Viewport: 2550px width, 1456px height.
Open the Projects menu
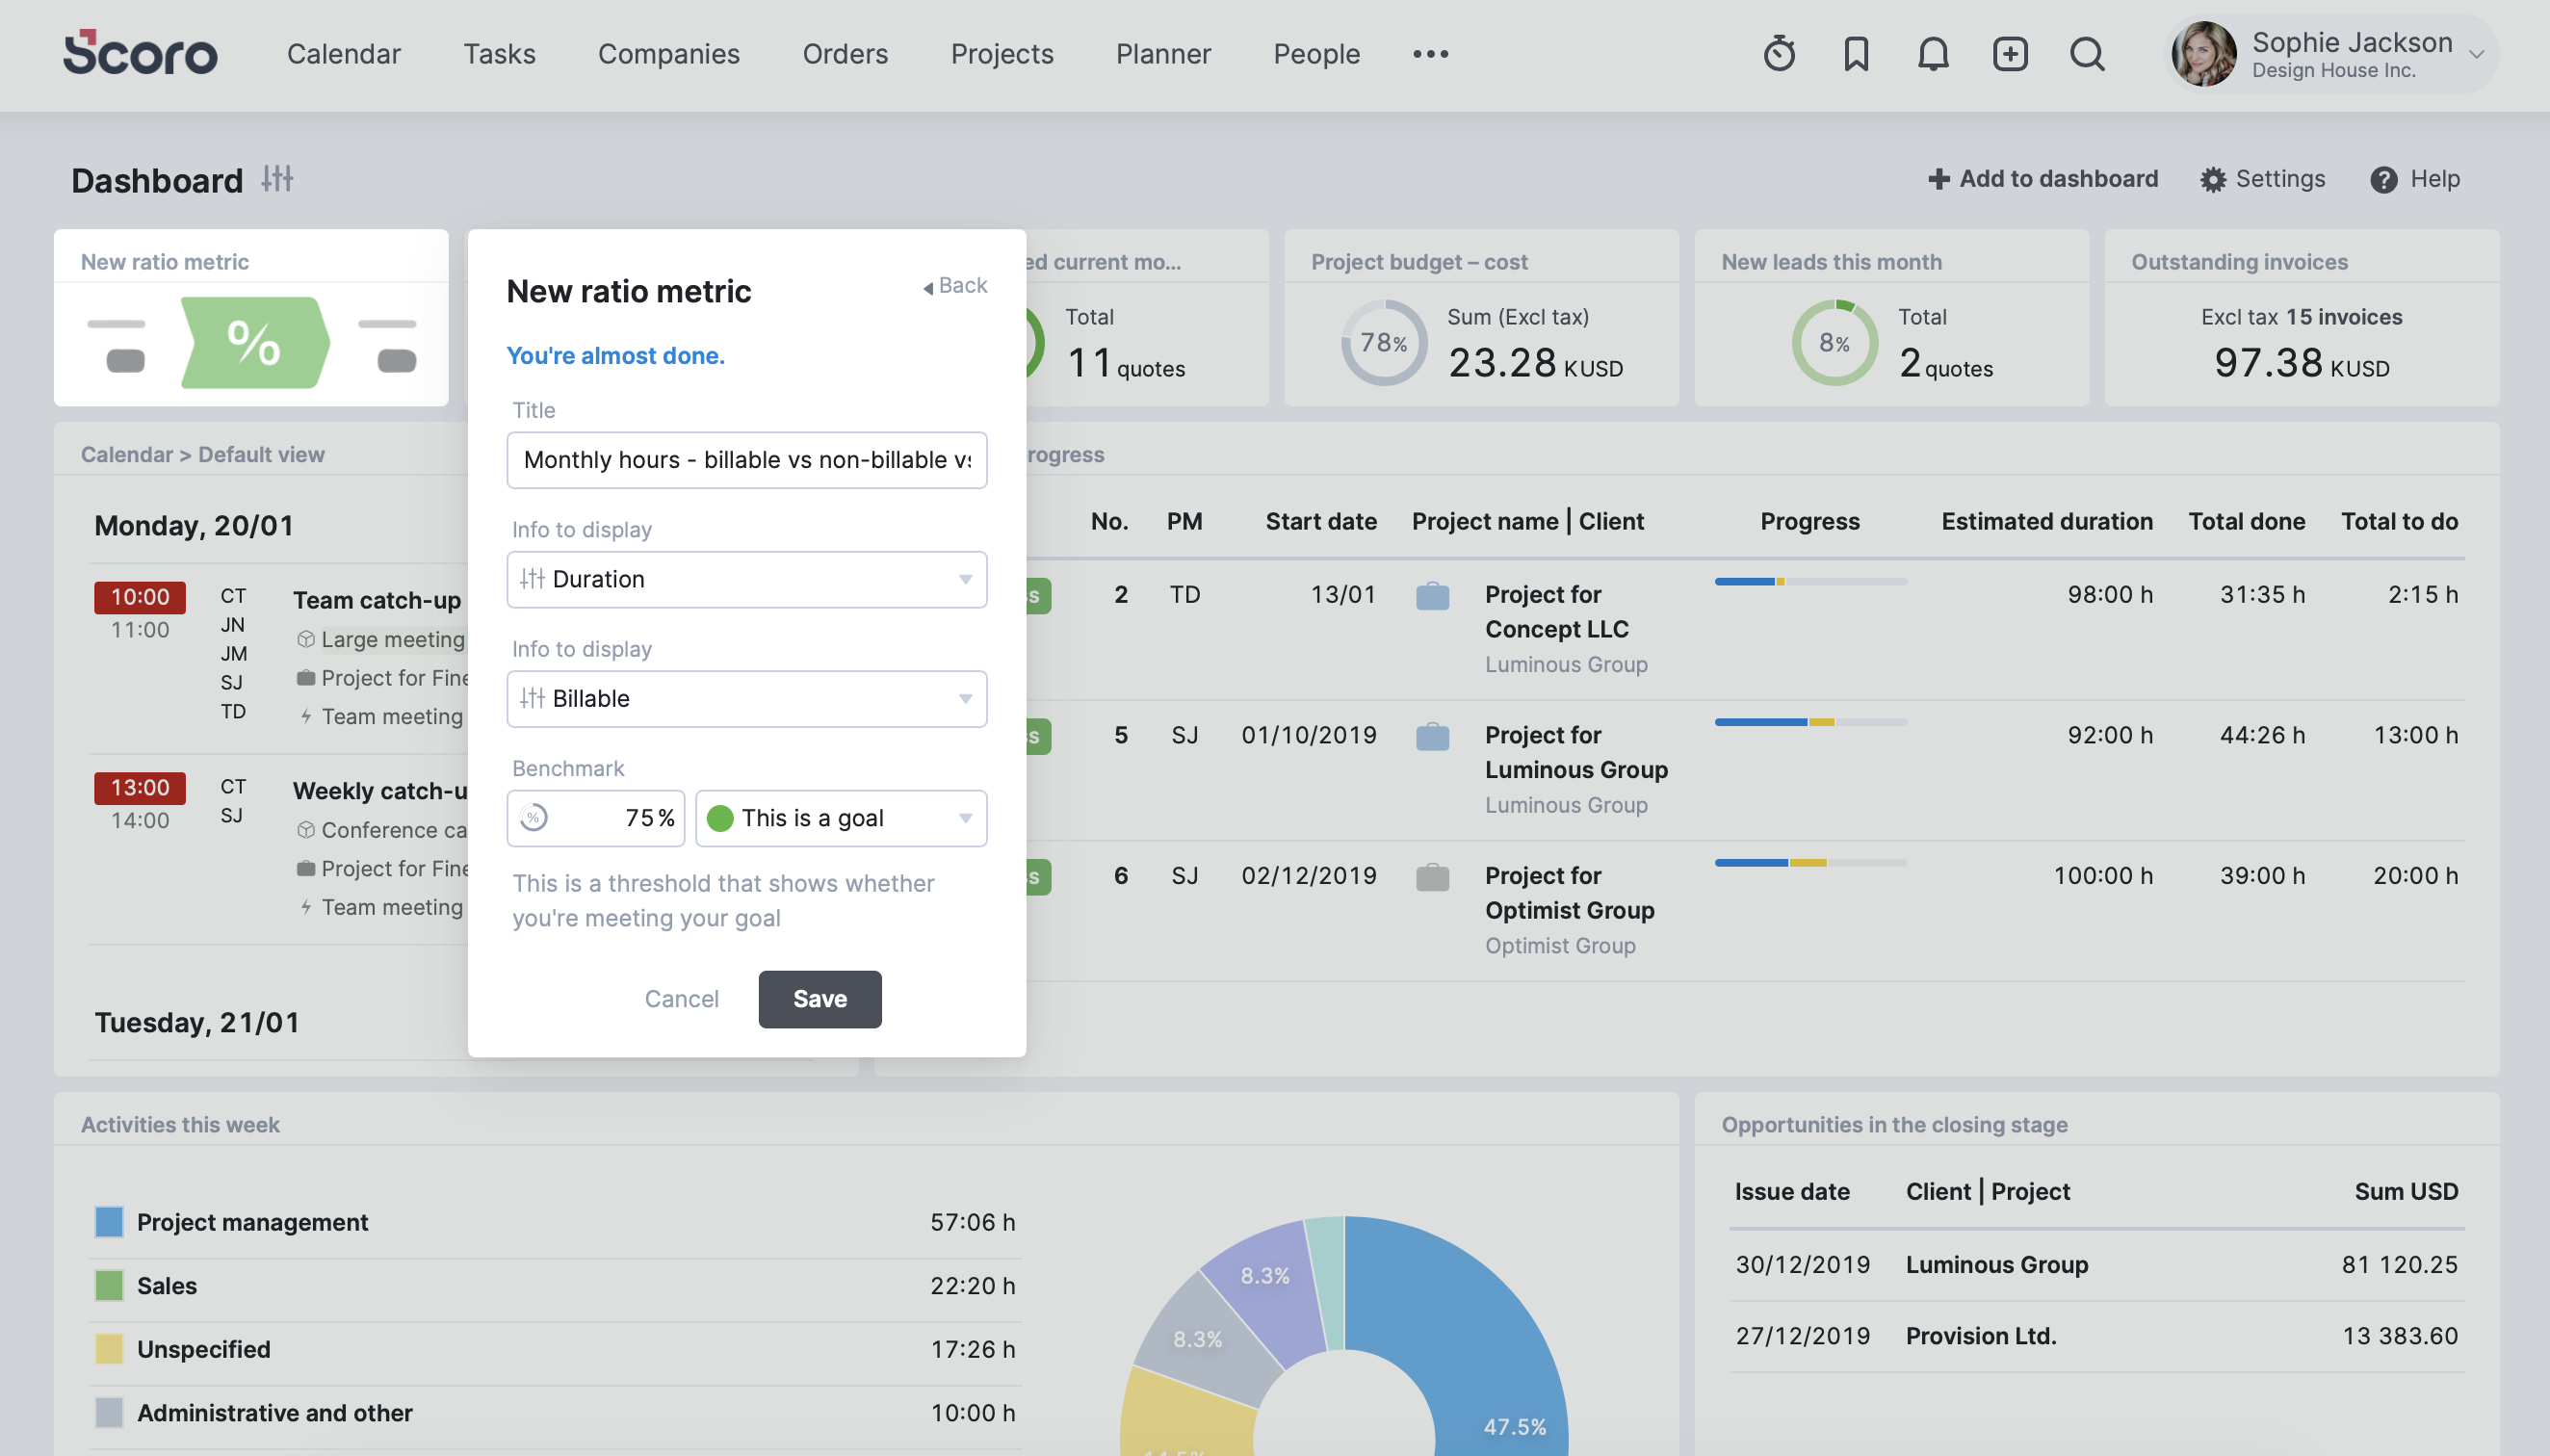tap(1002, 54)
